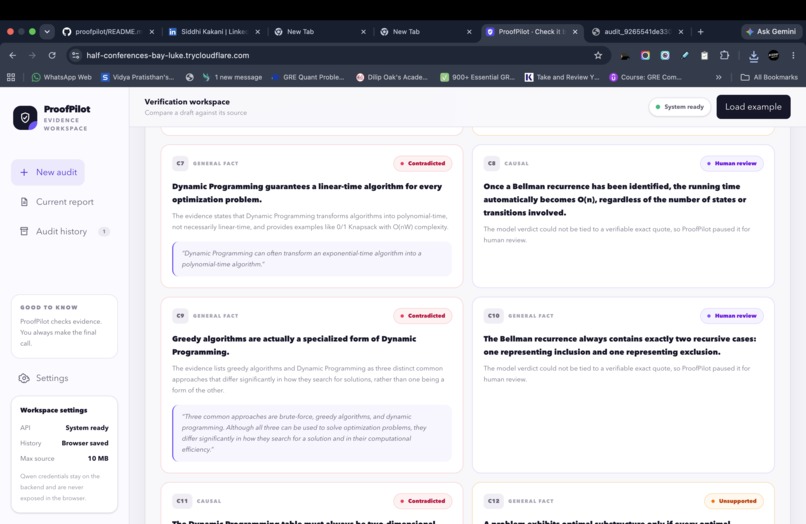The height and width of the screenshot is (524, 806).
Task: Bookmark this page with the star icon
Action: (598, 56)
